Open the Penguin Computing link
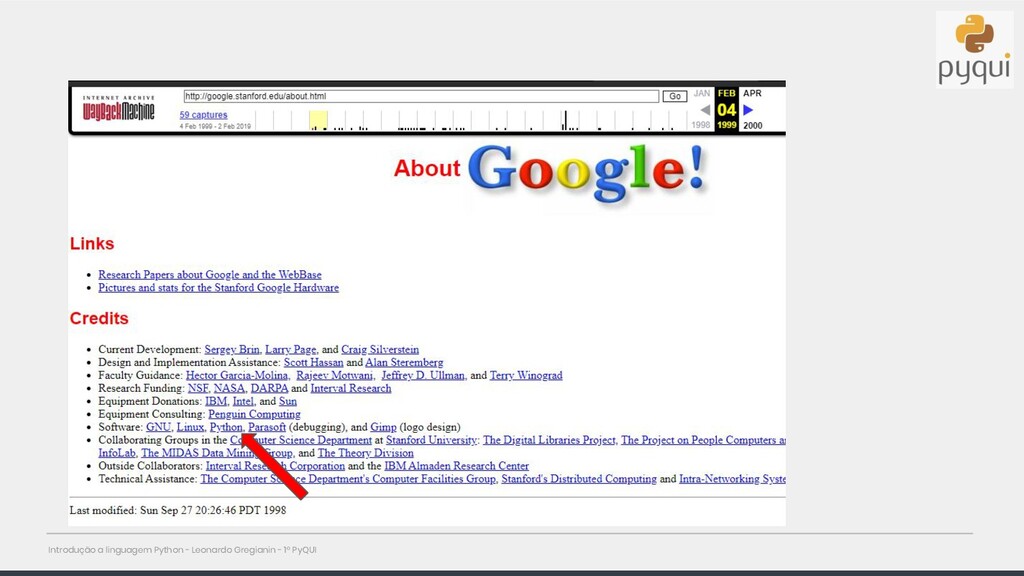The height and width of the screenshot is (576, 1024). coord(254,415)
